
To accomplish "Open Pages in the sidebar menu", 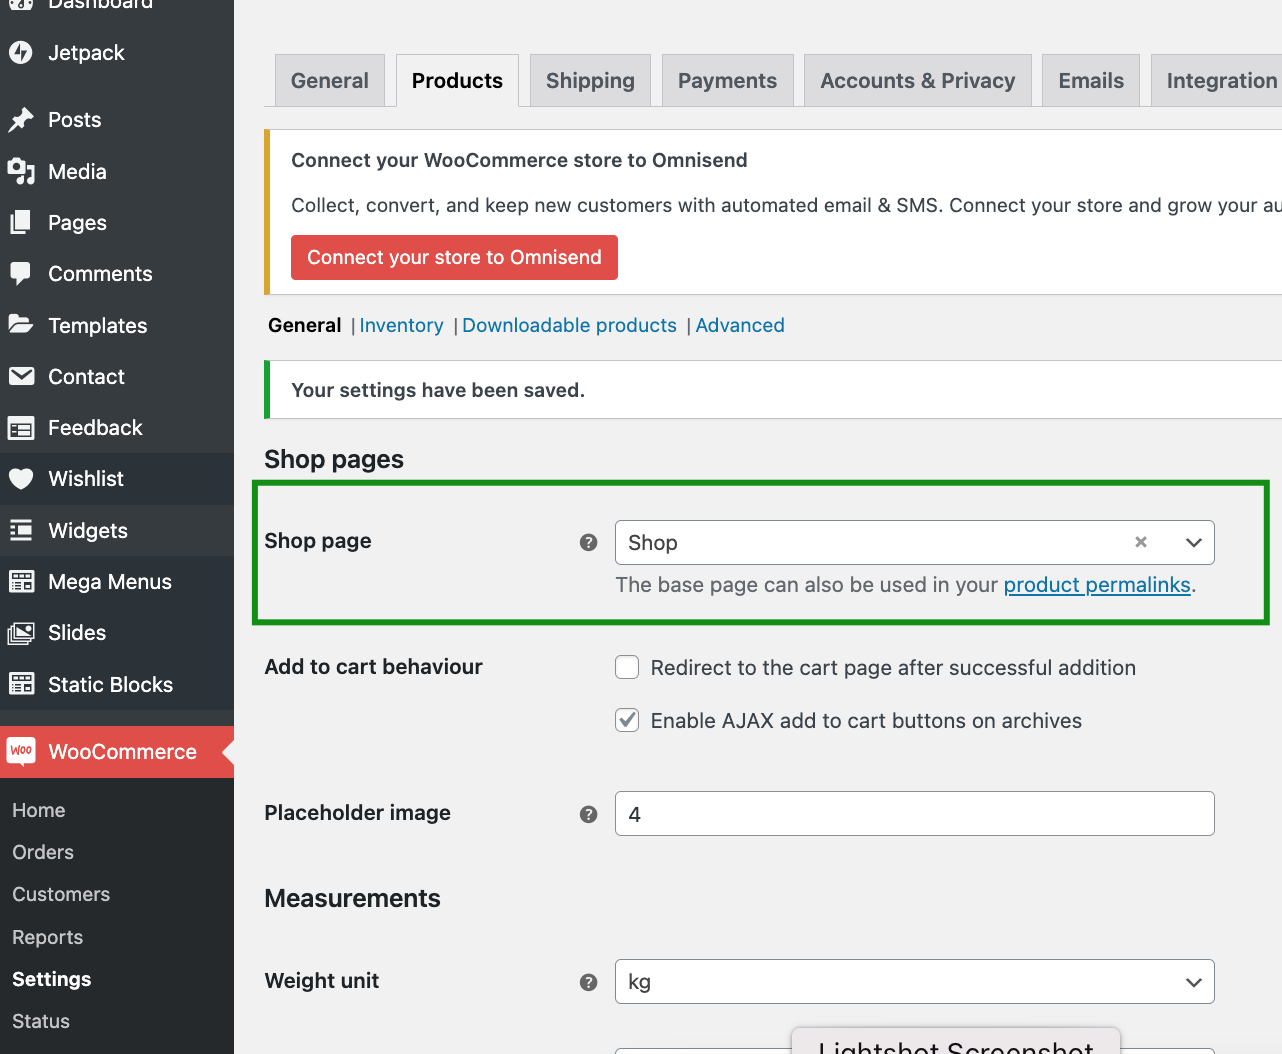I will 117,222.
